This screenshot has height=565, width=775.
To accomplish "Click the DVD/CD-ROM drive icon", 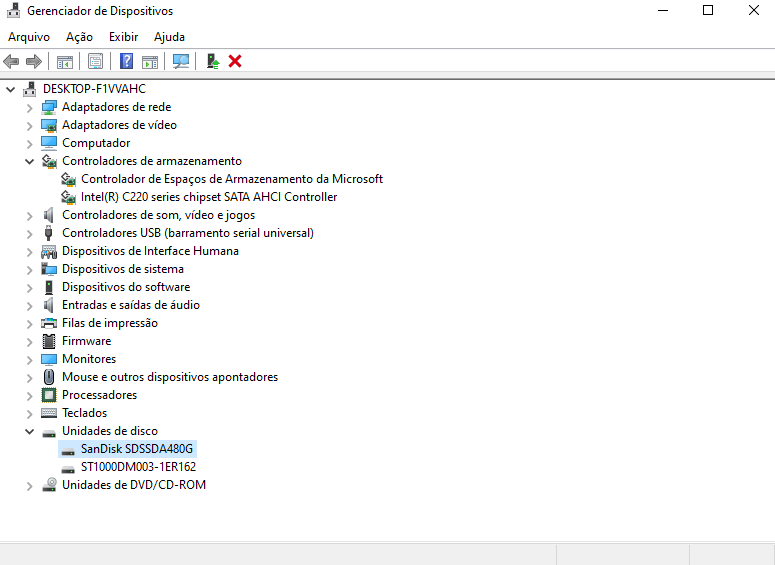I will tap(49, 484).
